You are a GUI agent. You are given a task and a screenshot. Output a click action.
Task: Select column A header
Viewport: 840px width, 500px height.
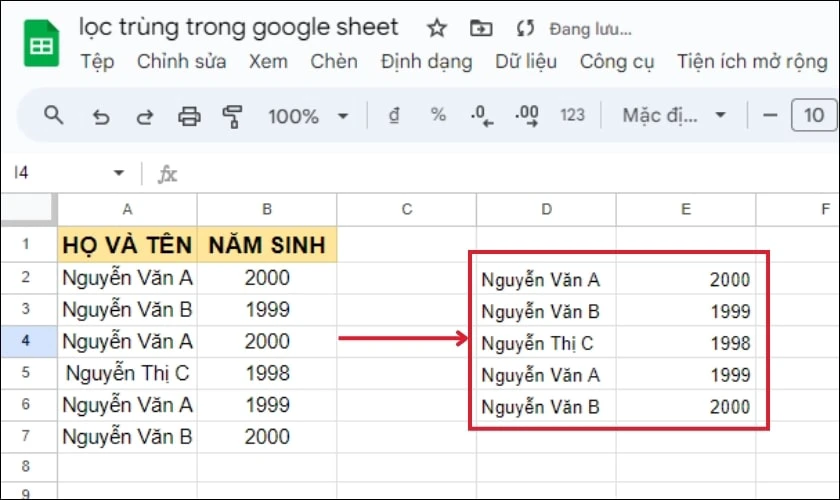[x=127, y=209]
